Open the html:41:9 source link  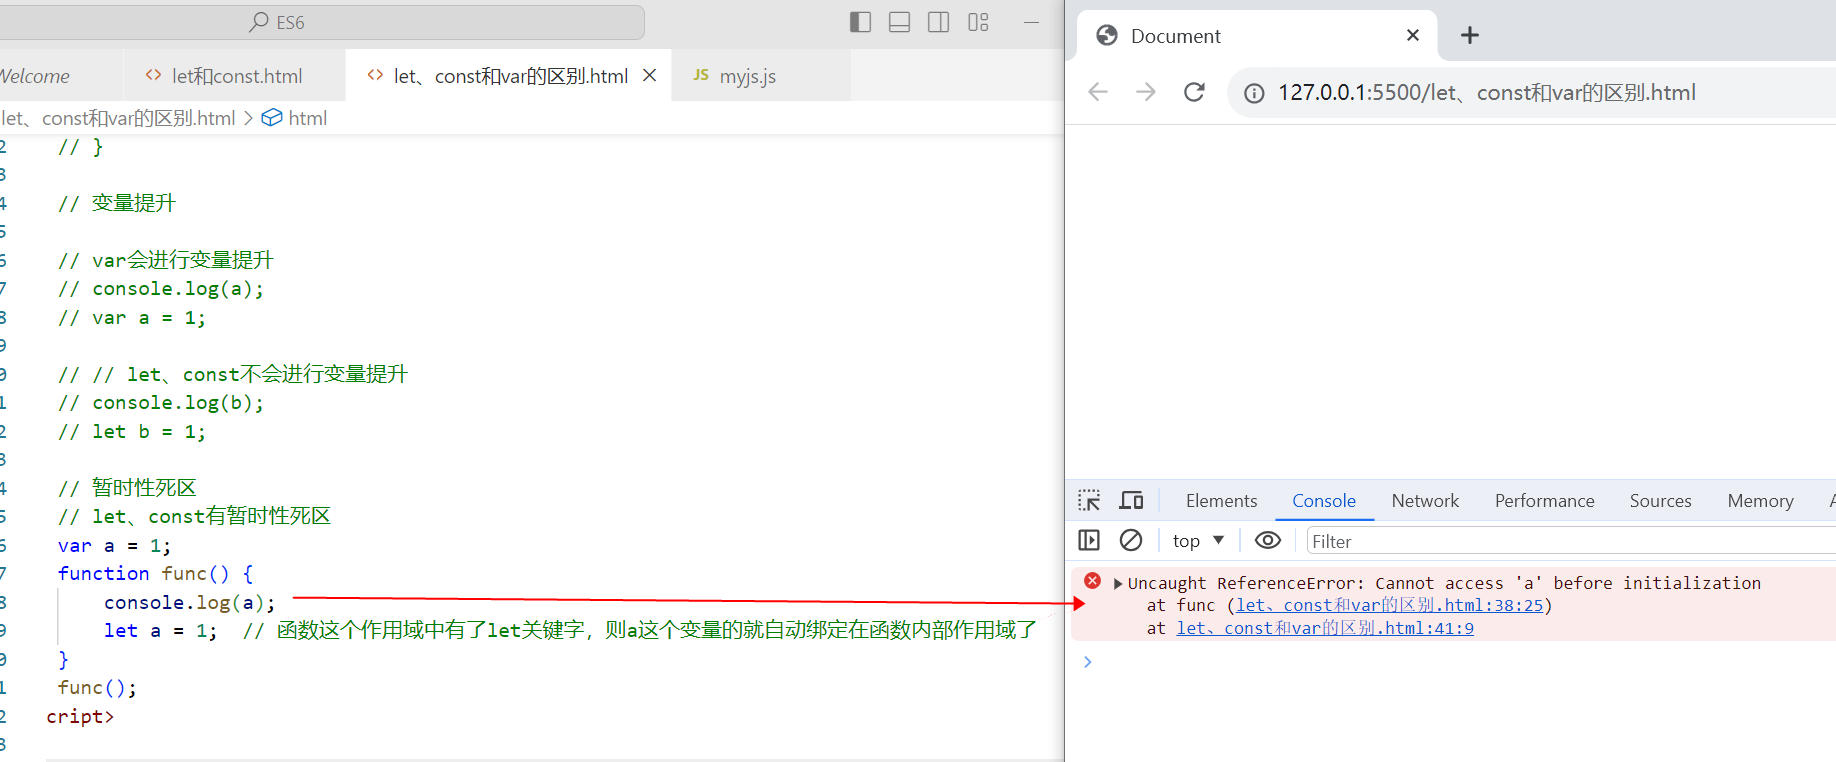[x=1325, y=628]
